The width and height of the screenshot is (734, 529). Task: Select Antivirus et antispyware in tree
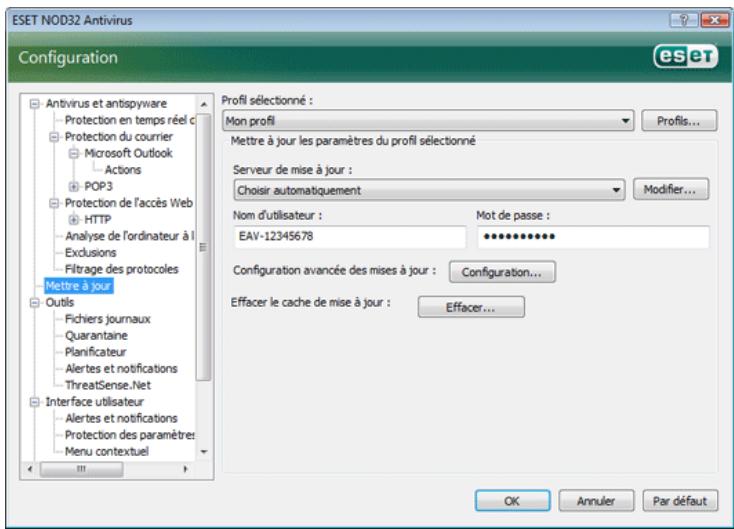tap(106, 103)
